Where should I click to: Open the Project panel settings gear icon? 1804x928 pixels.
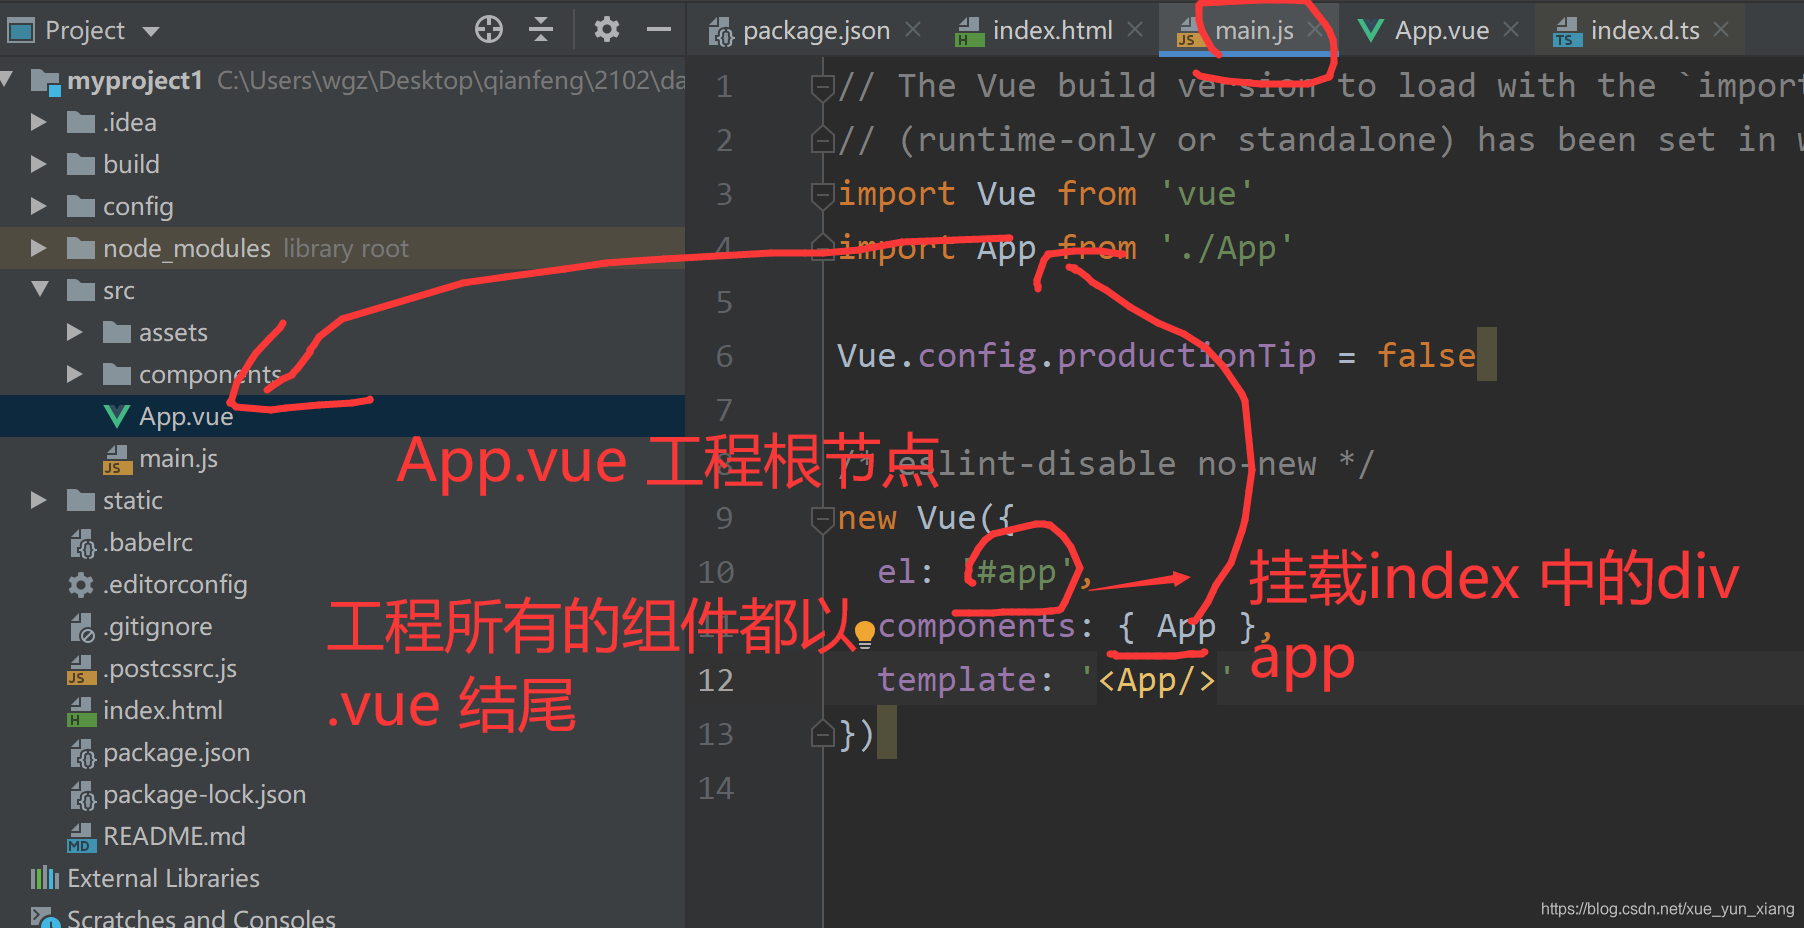[606, 29]
